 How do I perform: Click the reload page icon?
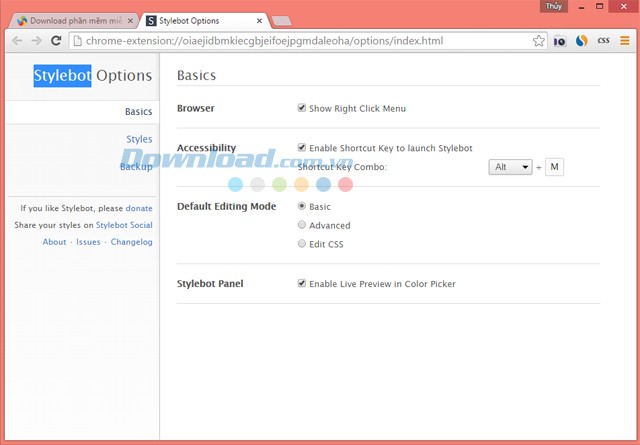56,41
